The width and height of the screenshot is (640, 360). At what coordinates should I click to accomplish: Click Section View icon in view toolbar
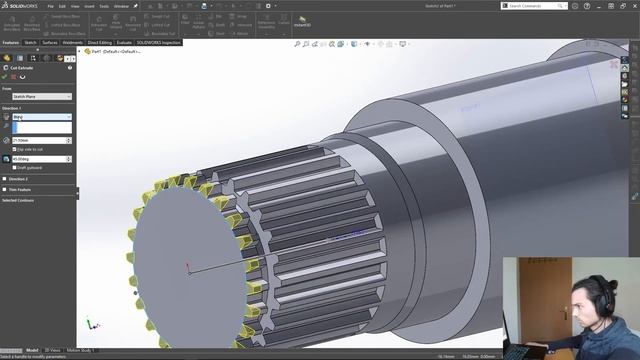(x=323, y=44)
